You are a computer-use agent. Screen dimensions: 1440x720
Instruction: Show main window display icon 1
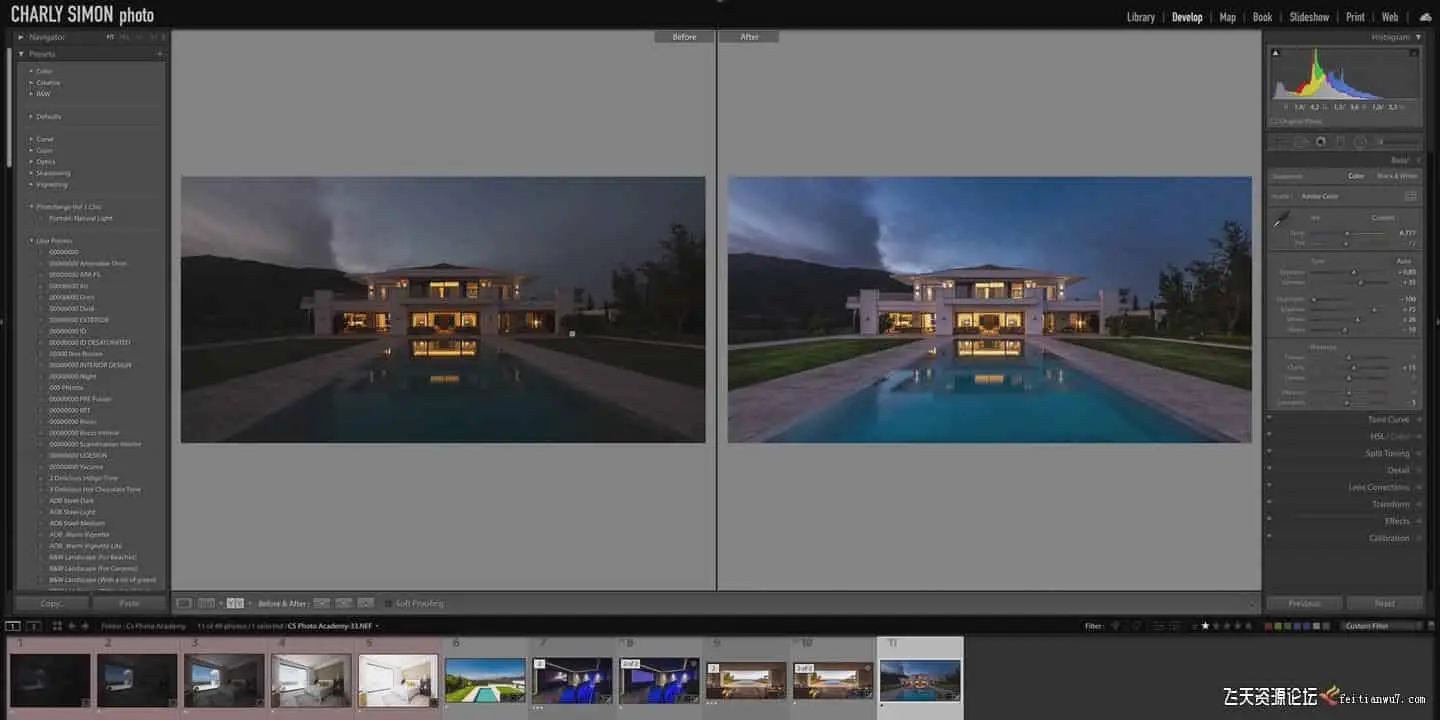(x=13, y=626)
